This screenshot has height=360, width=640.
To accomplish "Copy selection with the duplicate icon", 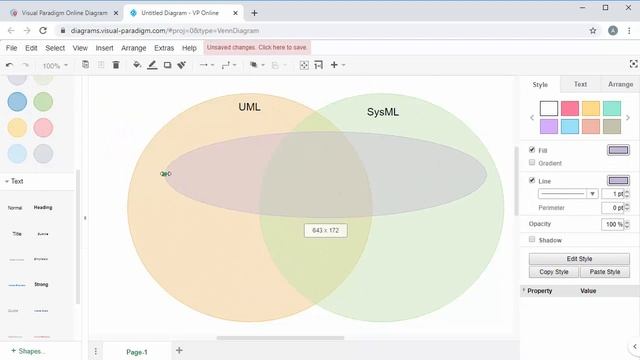I will [85, 64].
